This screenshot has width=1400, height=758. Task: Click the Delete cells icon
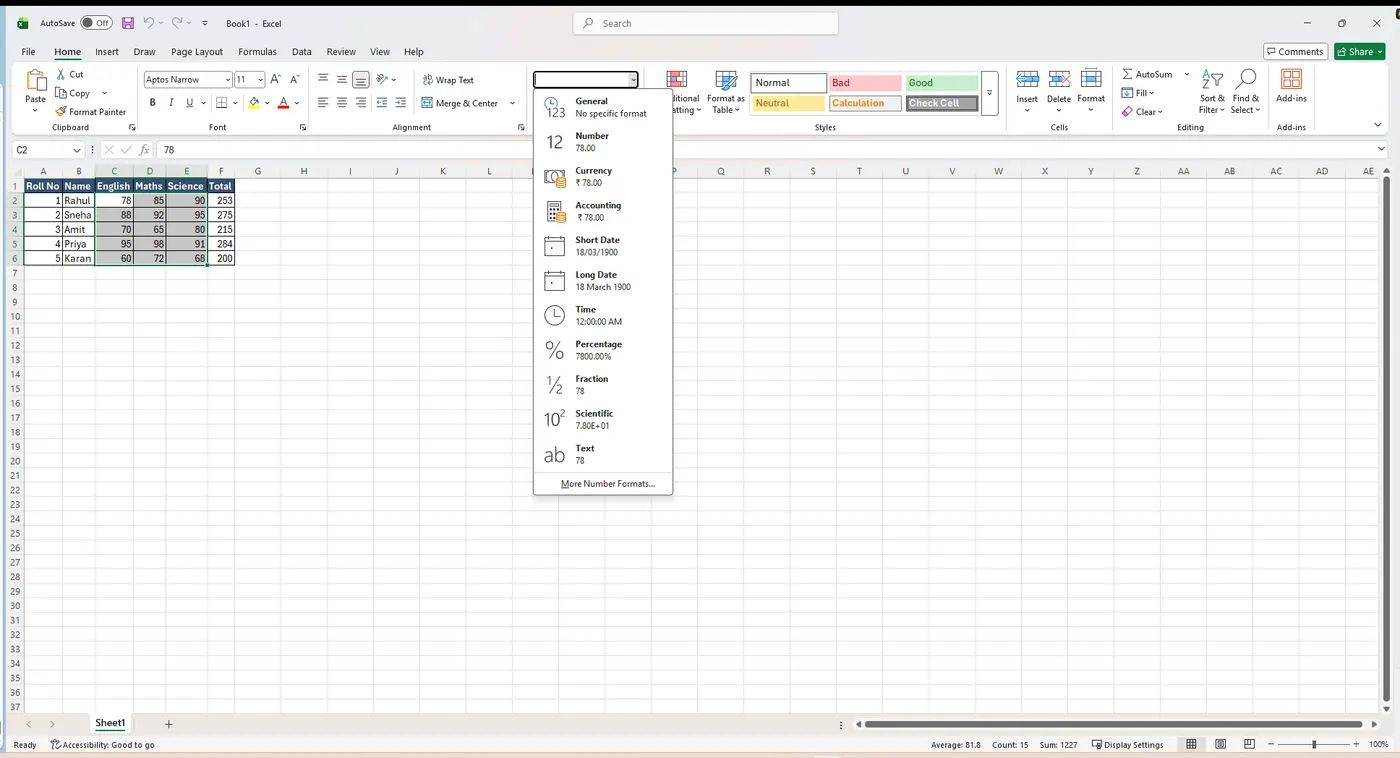(x=1059, y=79)
